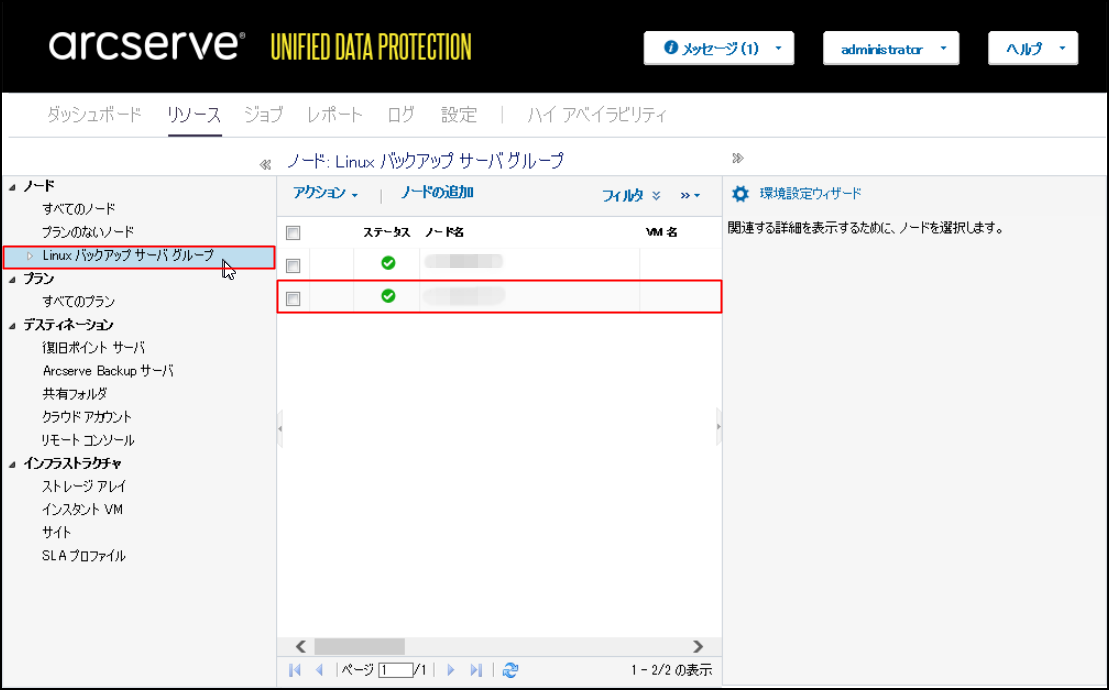Select 復旧ポイント サーバ in tree
Viewport: 1109px width, 690px height.
point(93,348)
